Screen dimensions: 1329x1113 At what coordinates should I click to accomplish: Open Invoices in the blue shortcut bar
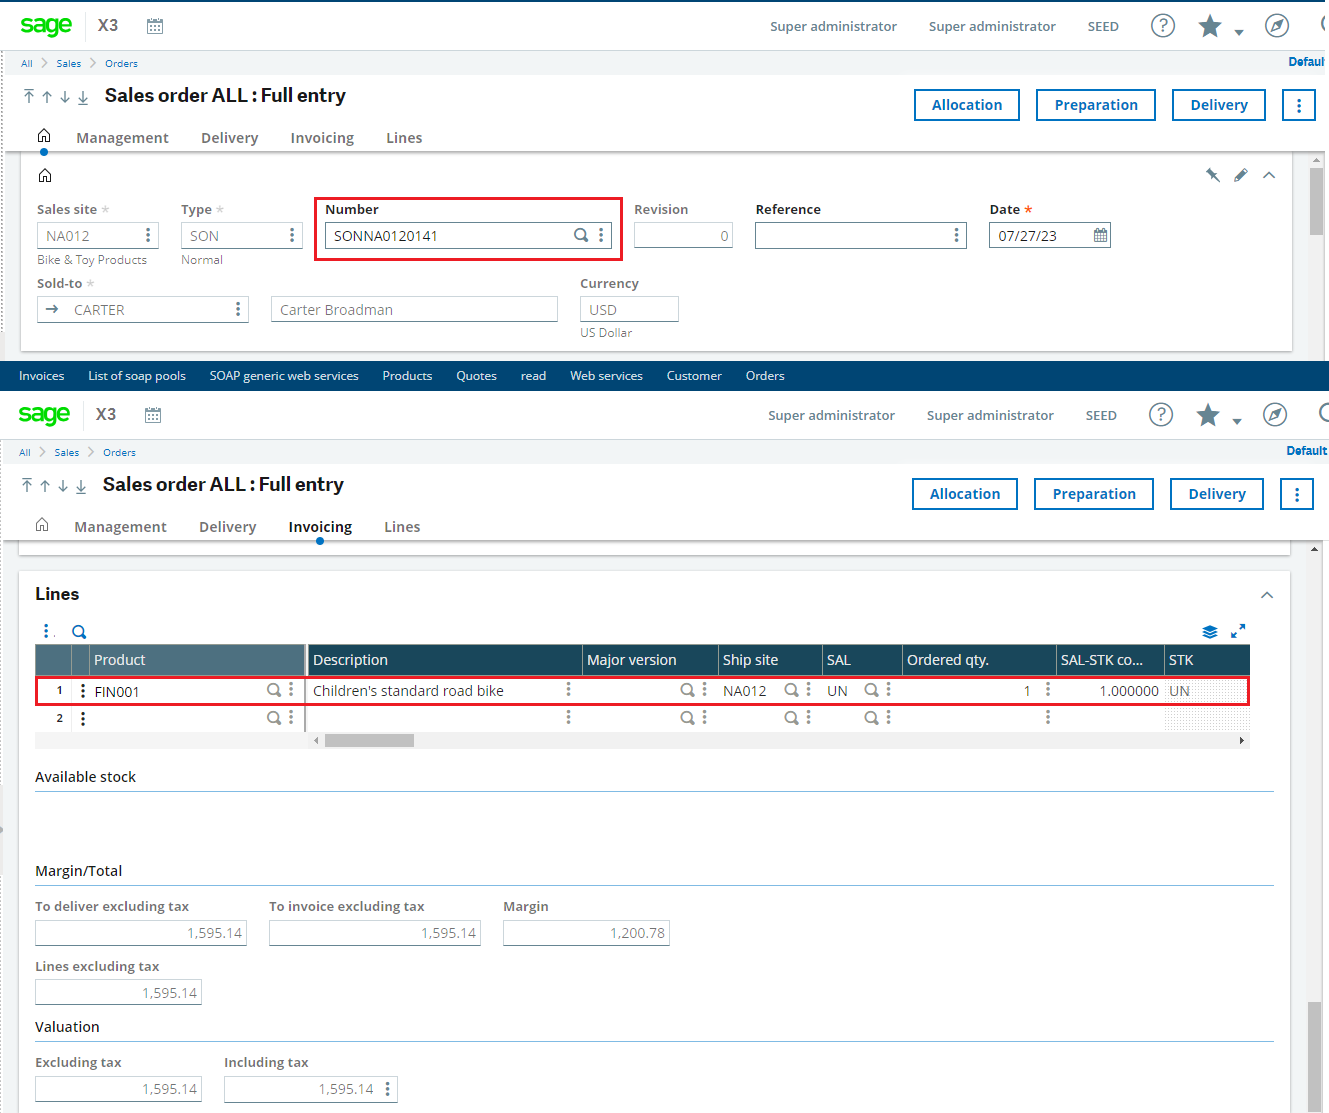pyautogui.click(x=42, y=376)
